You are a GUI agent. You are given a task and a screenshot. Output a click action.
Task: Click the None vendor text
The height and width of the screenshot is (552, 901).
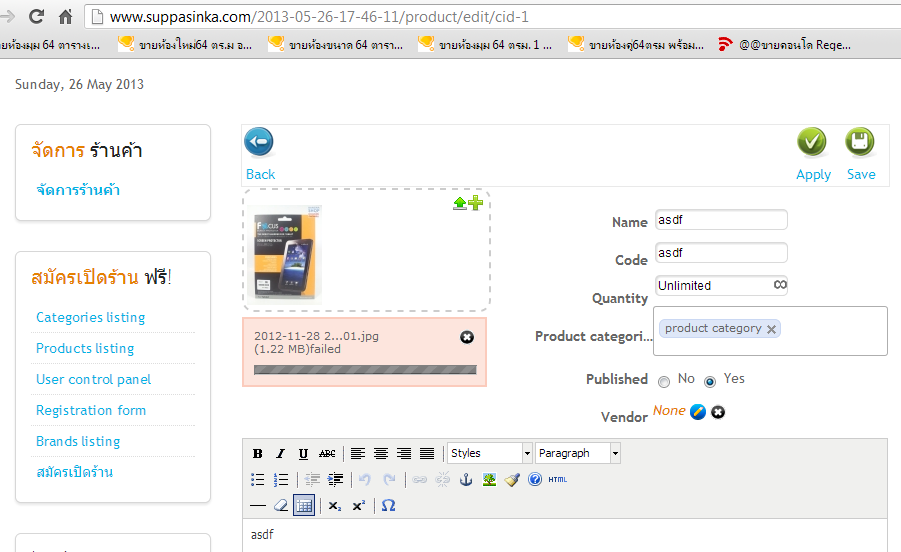click(669, 411)
